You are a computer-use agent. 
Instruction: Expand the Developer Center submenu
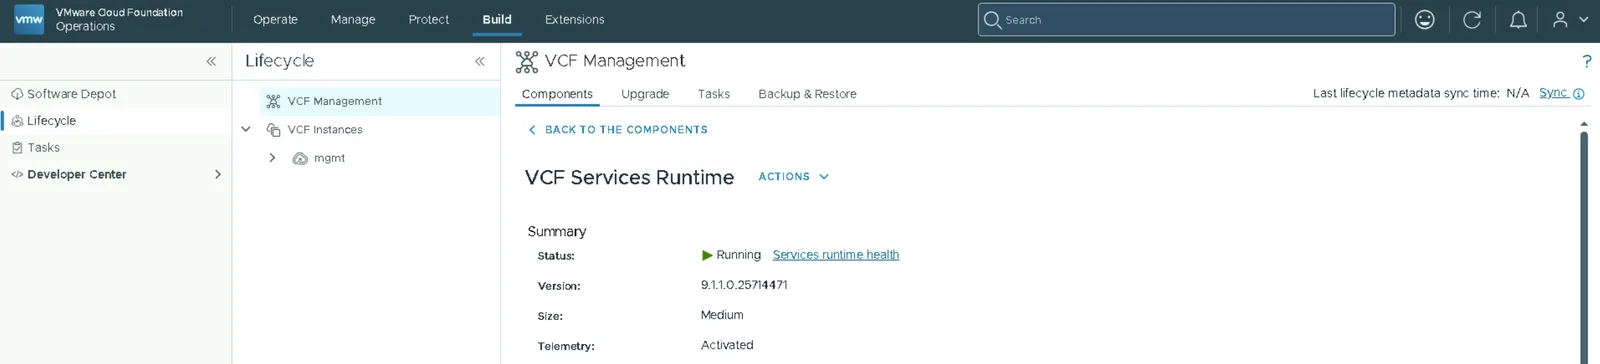tap(218, 175)
